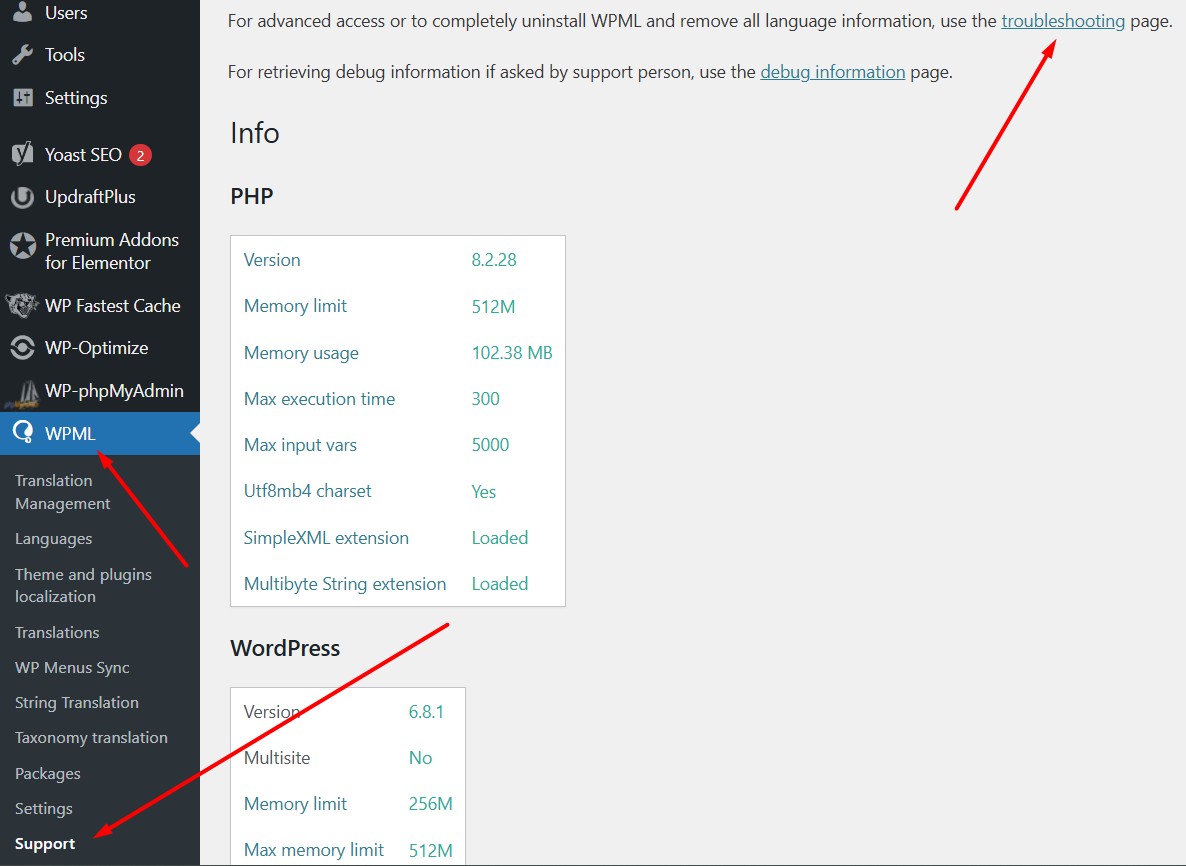The width and height of the screenshot is (1186, 866).
Task: Click the SimpleXML extension label
Action: (x=326, y=538)
